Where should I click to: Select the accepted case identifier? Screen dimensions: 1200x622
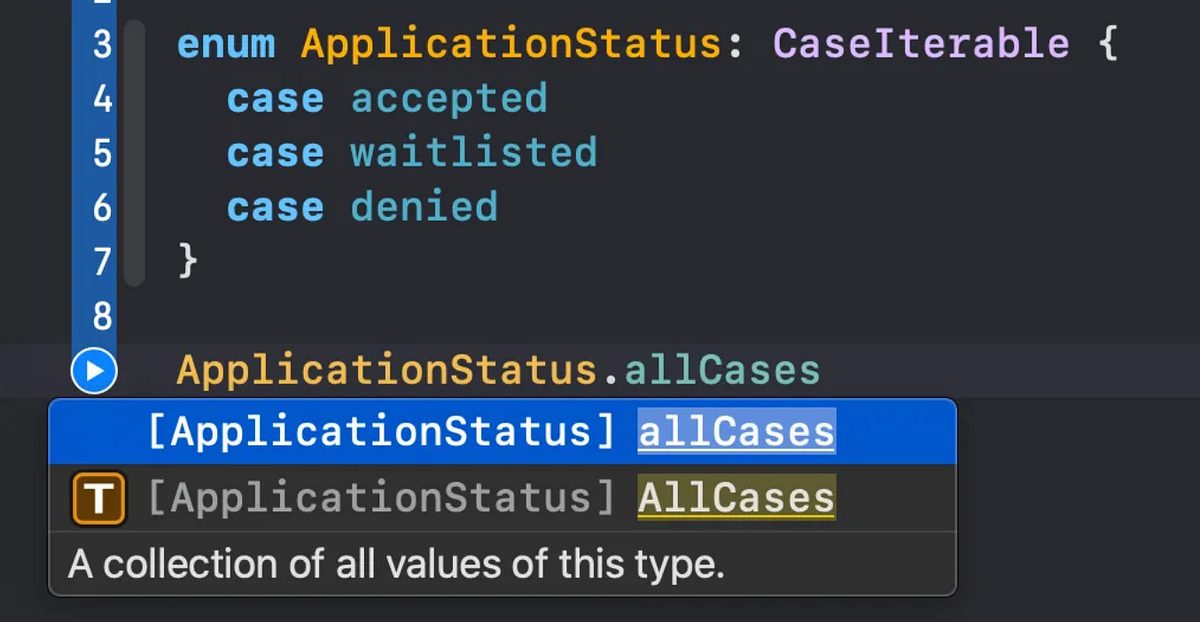coord(448,98)
